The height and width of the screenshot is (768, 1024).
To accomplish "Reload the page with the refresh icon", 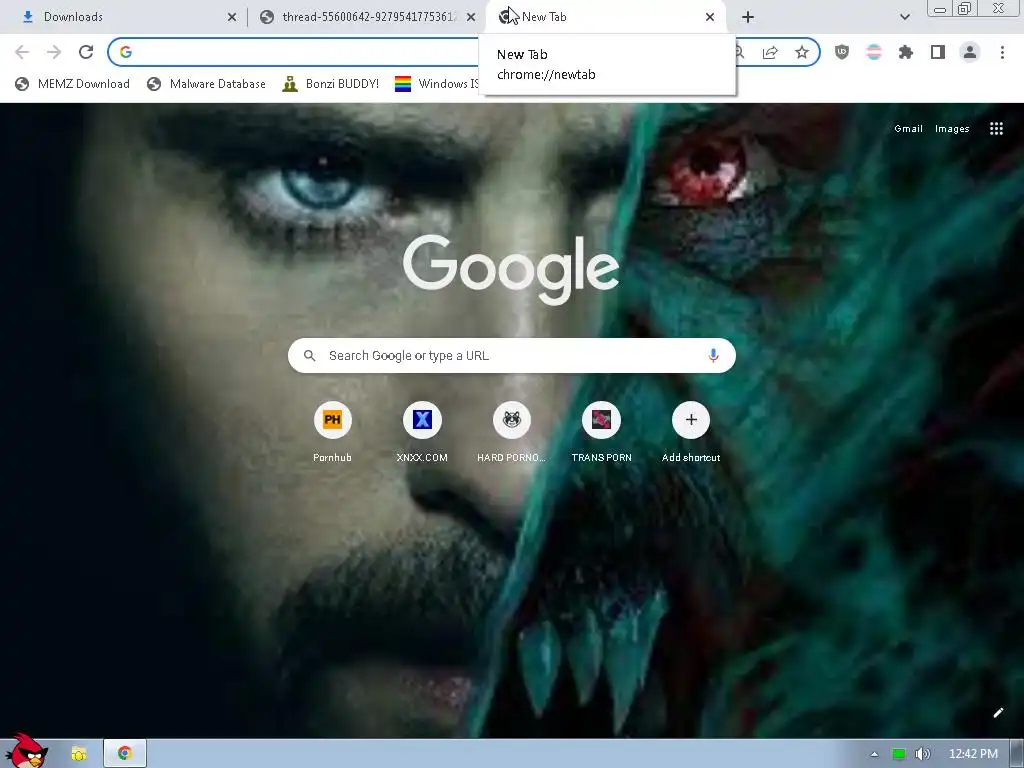I will pos(86,52).
